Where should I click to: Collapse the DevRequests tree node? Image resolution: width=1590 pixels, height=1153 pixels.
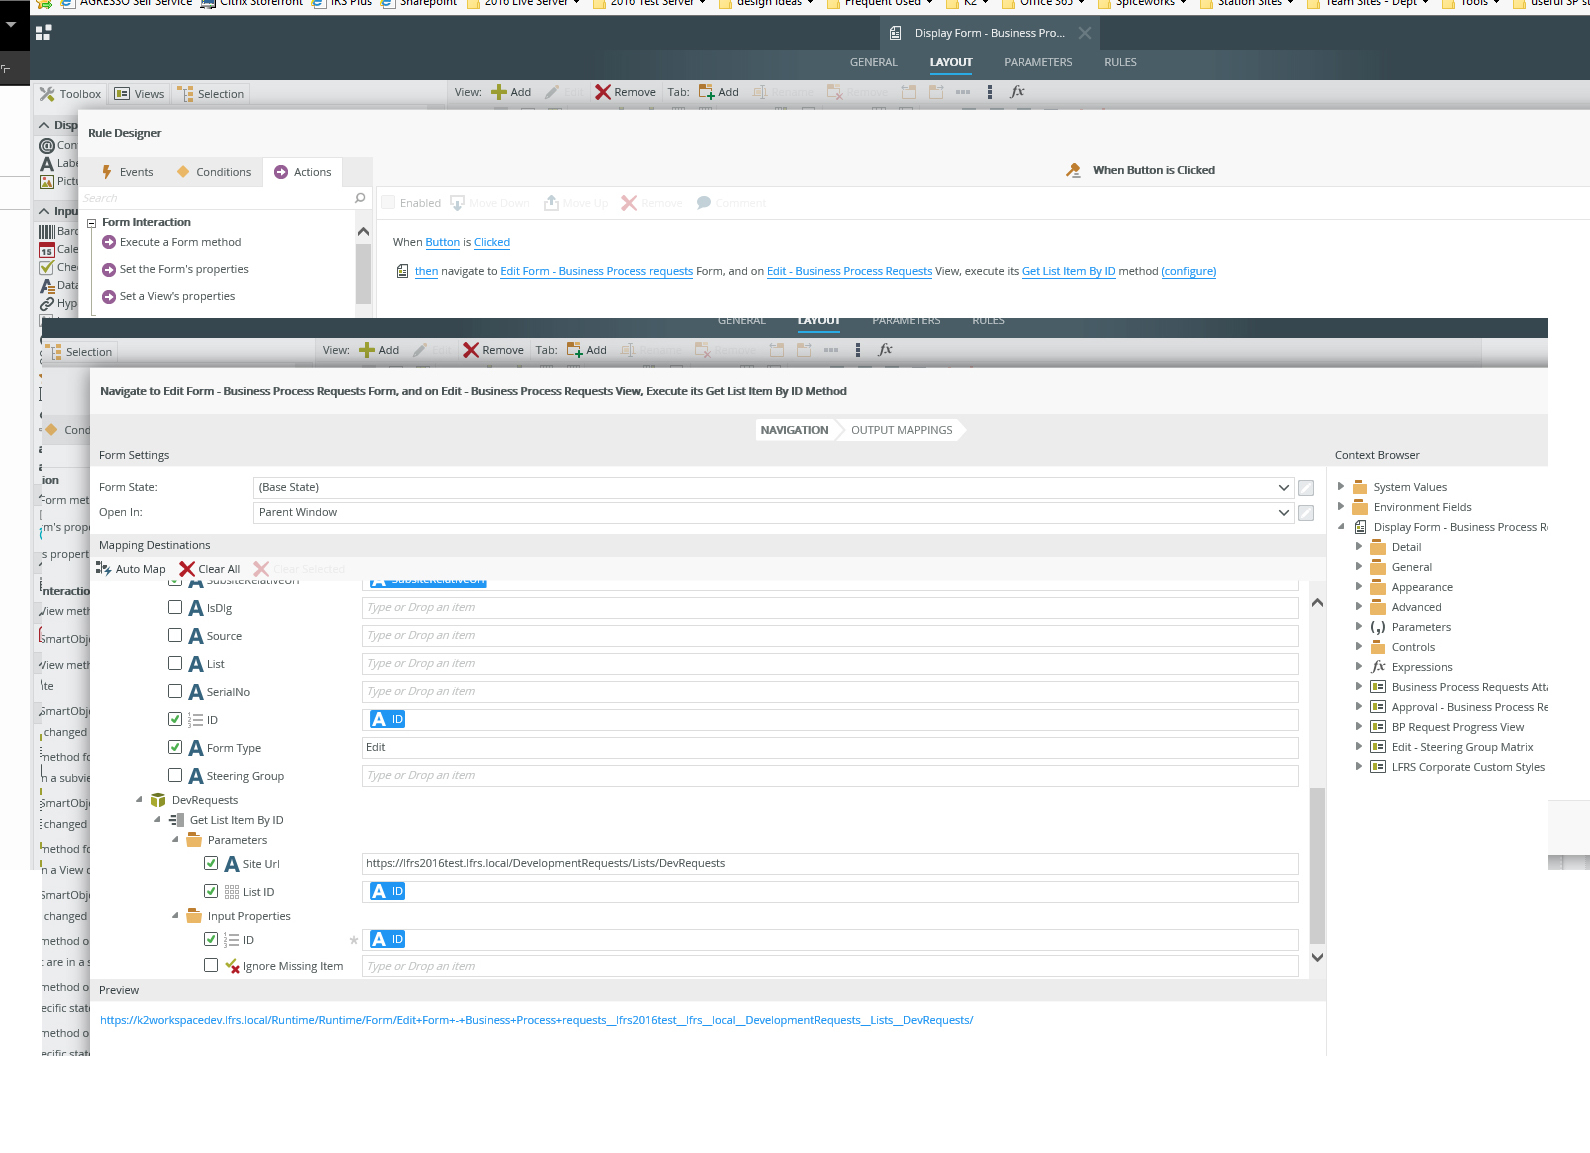tap(139, 800)
